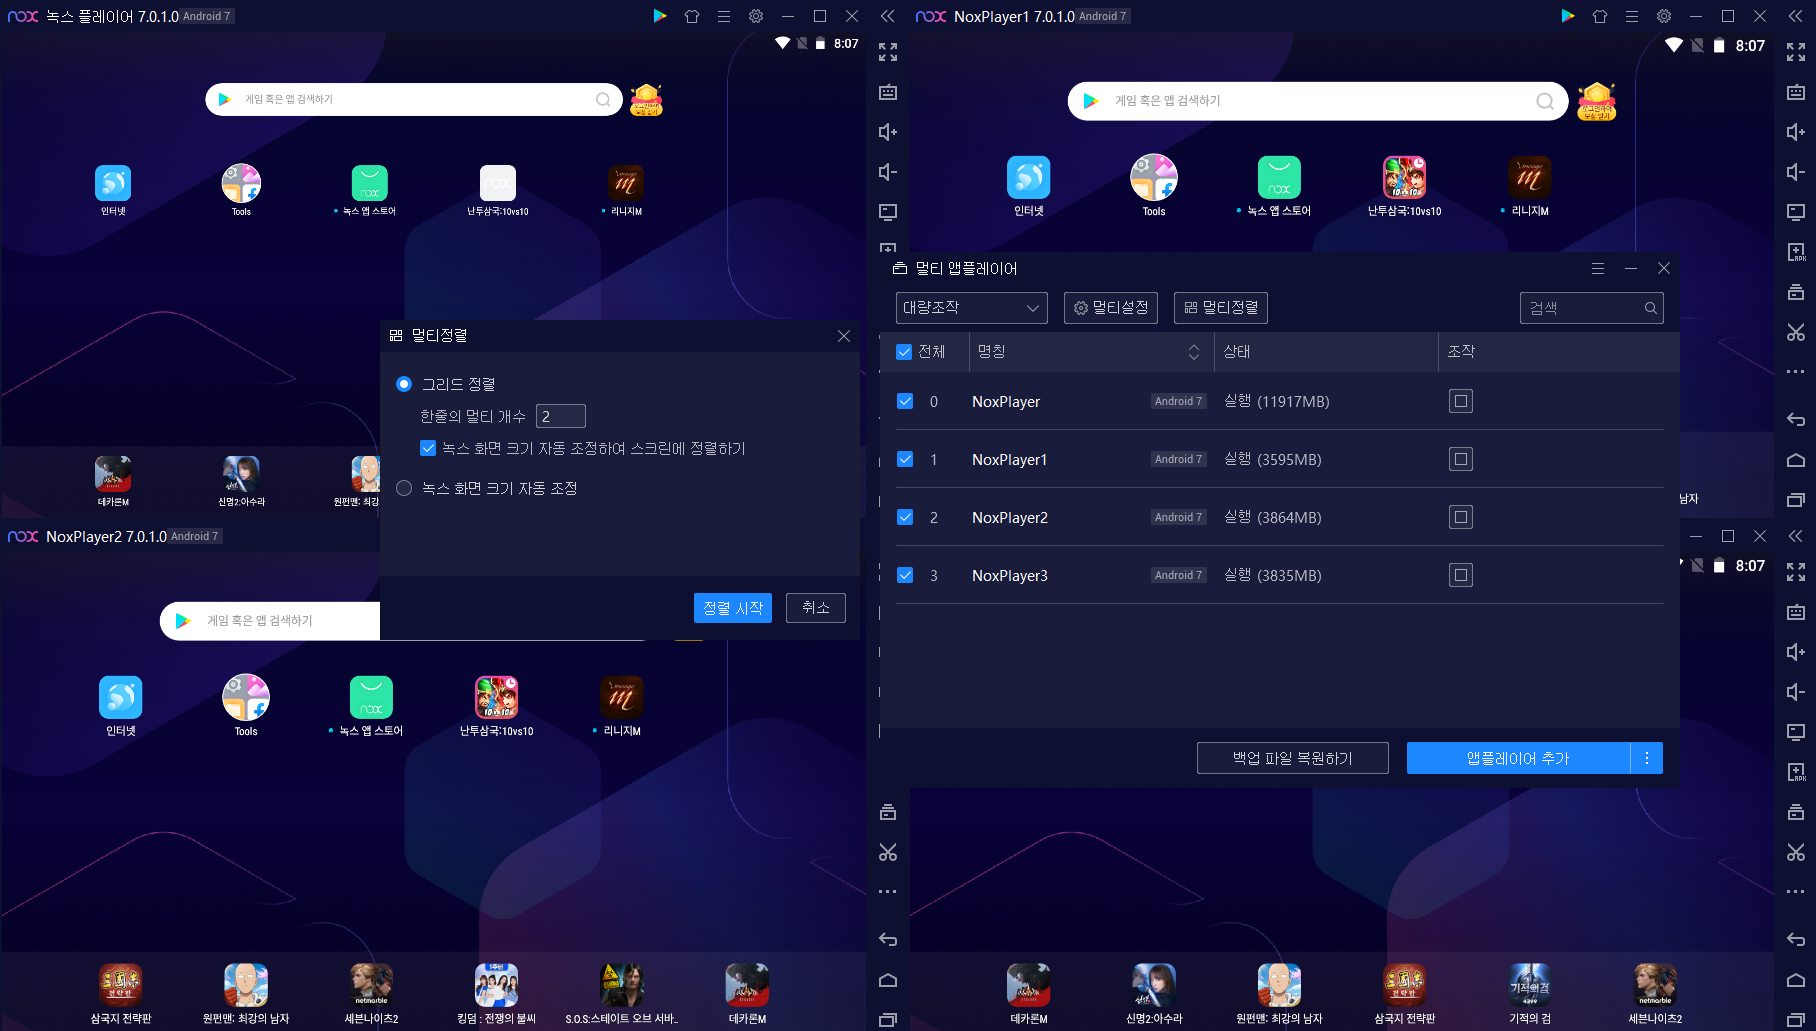Screen dimensions: 1816x1031
Task: Collapse sidebar arrows of NoxPlayer3 window
Action: pyautogui.click(x=1796, y=536)
